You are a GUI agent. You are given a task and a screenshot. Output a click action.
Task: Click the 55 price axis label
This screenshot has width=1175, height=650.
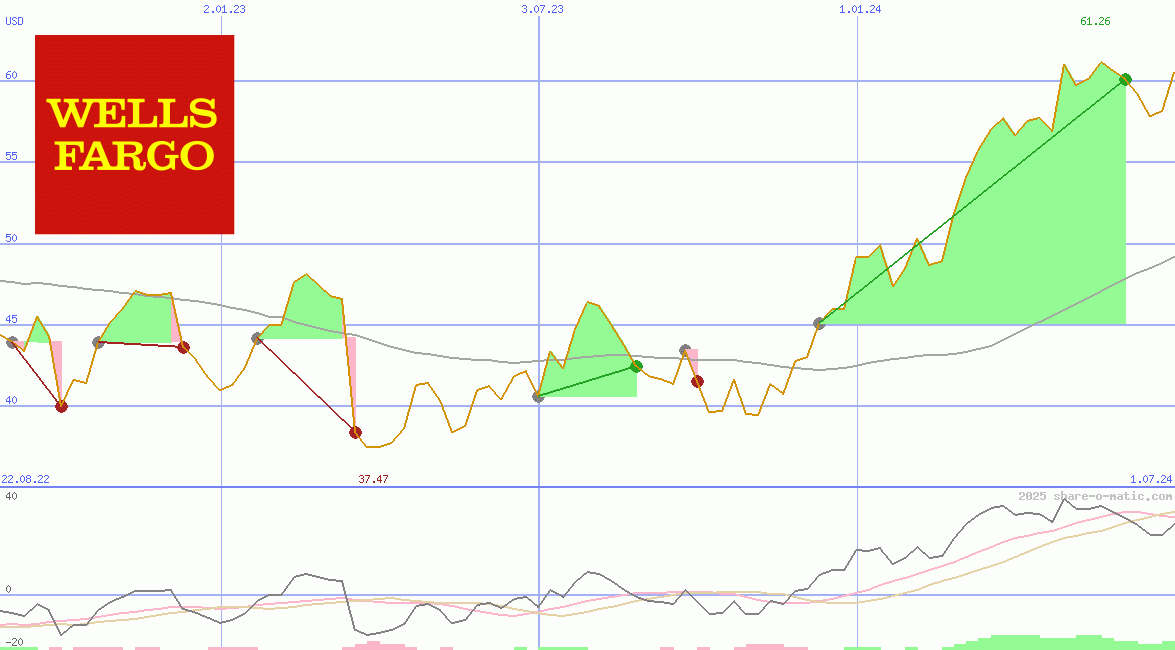click(x=11, y=157)
